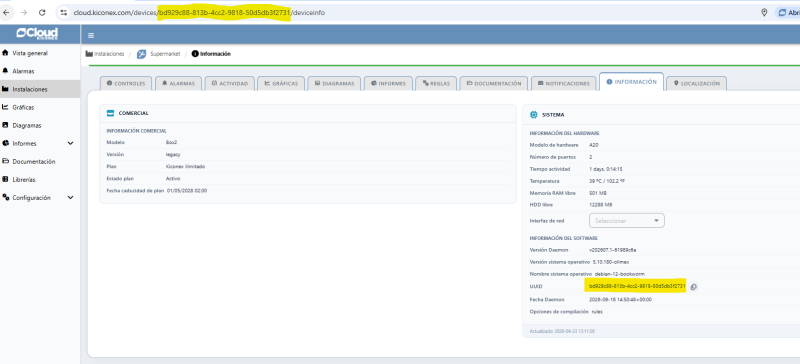Toggle the sidebar with the hamburger menu icon
The width and height of the screenshot is (800, 364).
coord(91,35)
